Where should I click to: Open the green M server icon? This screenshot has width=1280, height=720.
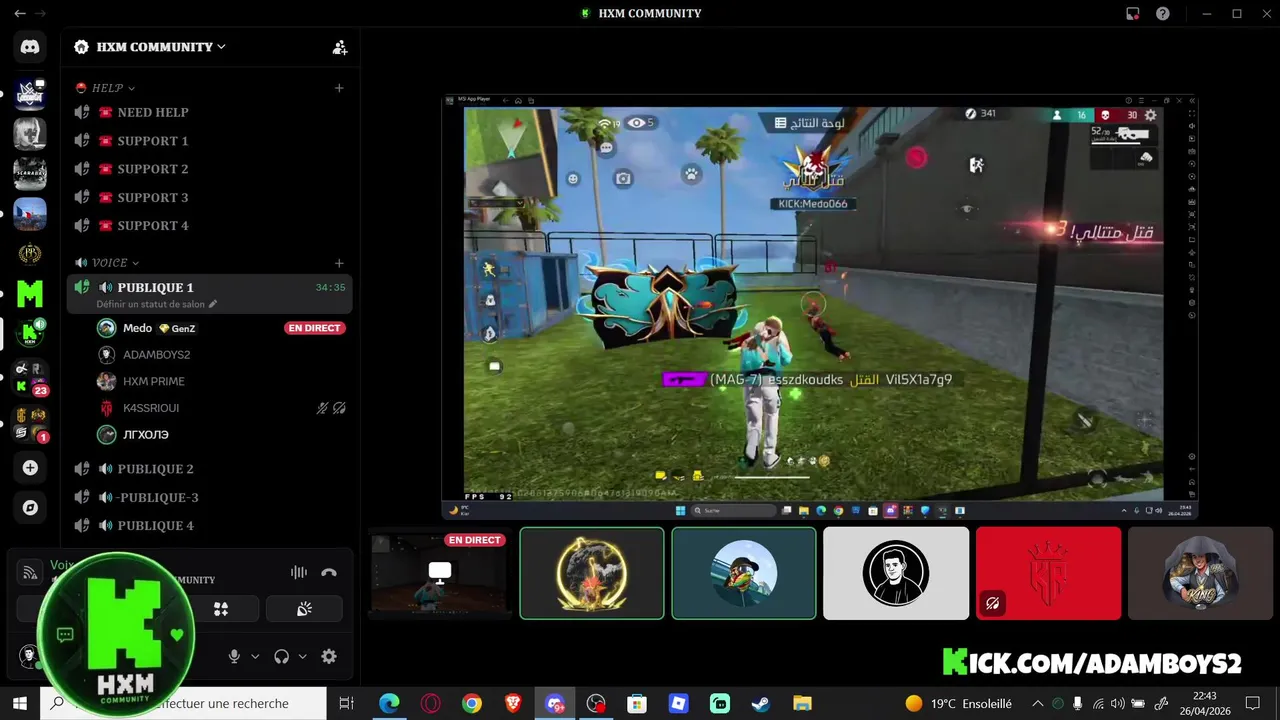pos(30,293)
